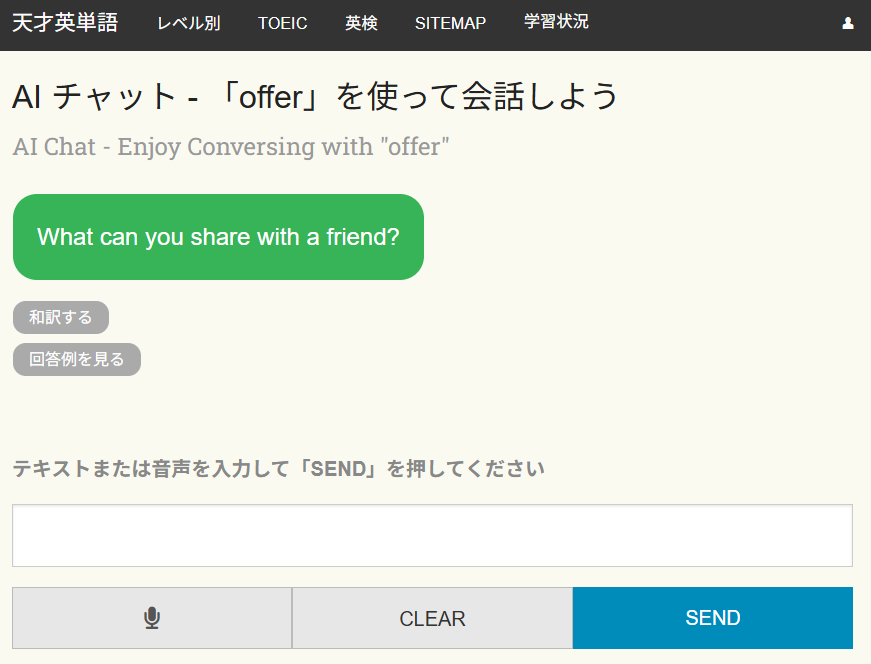Open the 英検 navigation item
Viewport: 871px width, 664px height.
361,23
